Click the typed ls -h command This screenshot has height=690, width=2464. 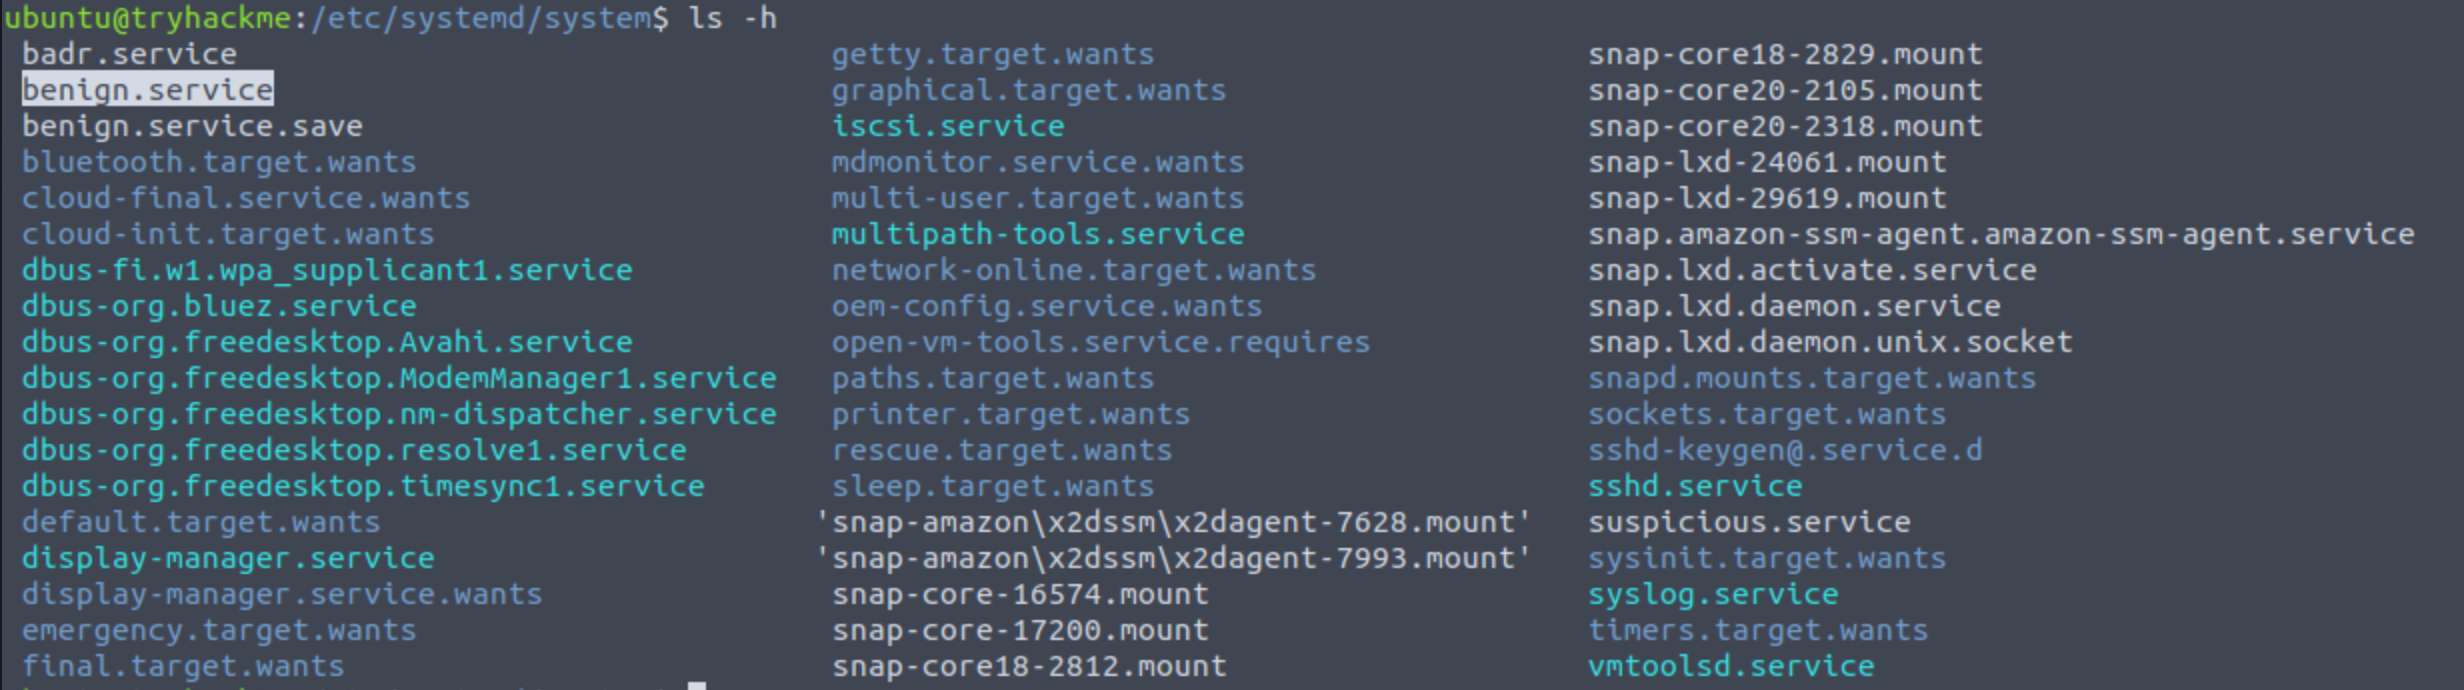(732, 18)
